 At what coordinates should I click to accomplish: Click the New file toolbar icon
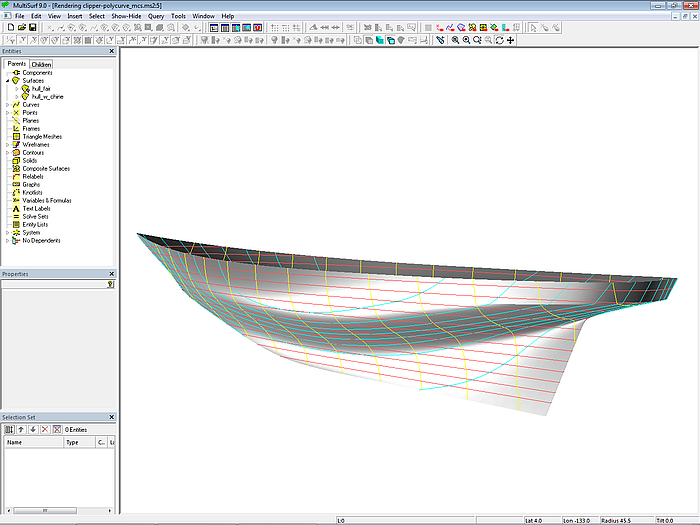click(9, 27)
